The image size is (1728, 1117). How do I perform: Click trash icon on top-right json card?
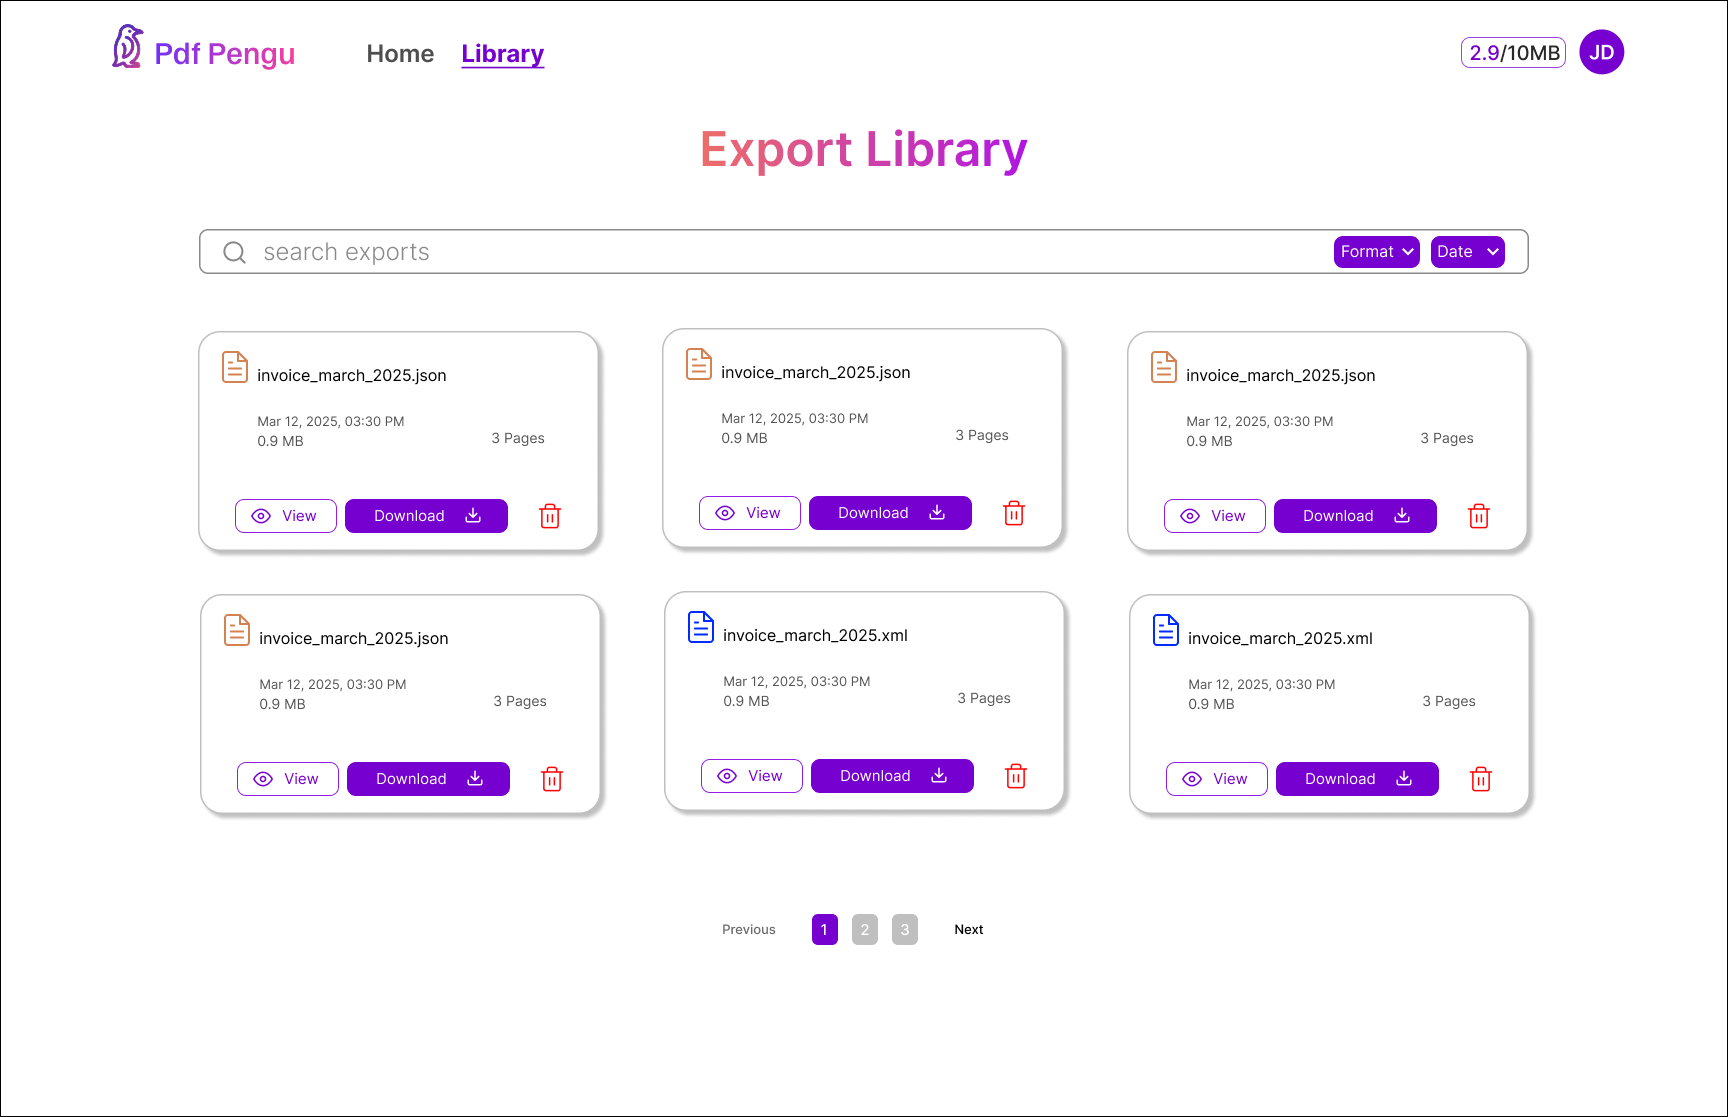pyautogui.click(x=1478, y=516)
